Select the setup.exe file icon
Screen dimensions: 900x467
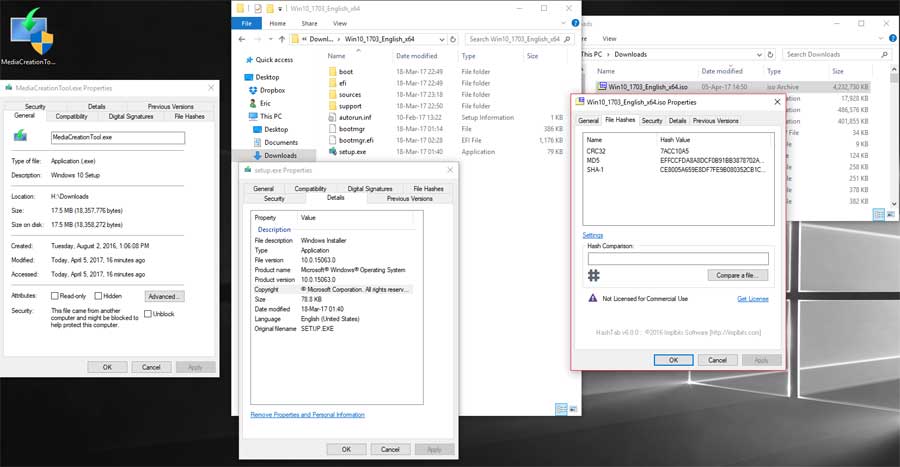click(332, 151)
